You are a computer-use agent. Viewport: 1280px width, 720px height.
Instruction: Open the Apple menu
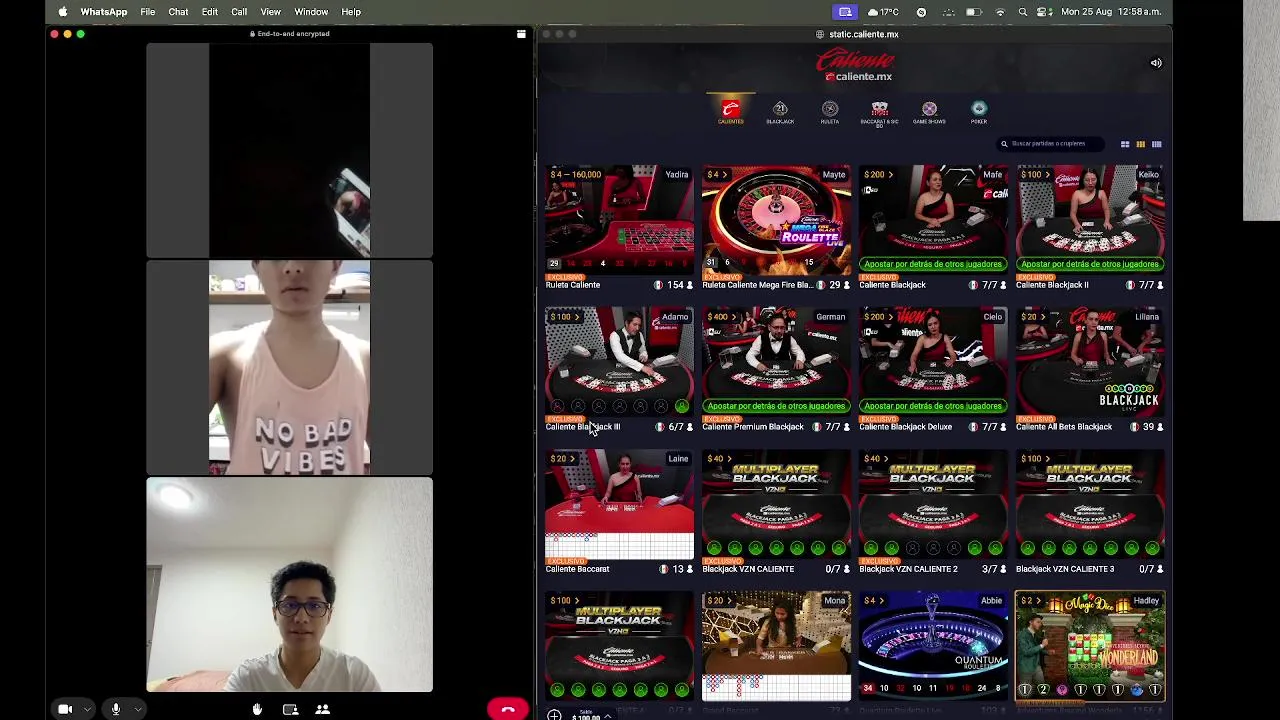point(62,12)
